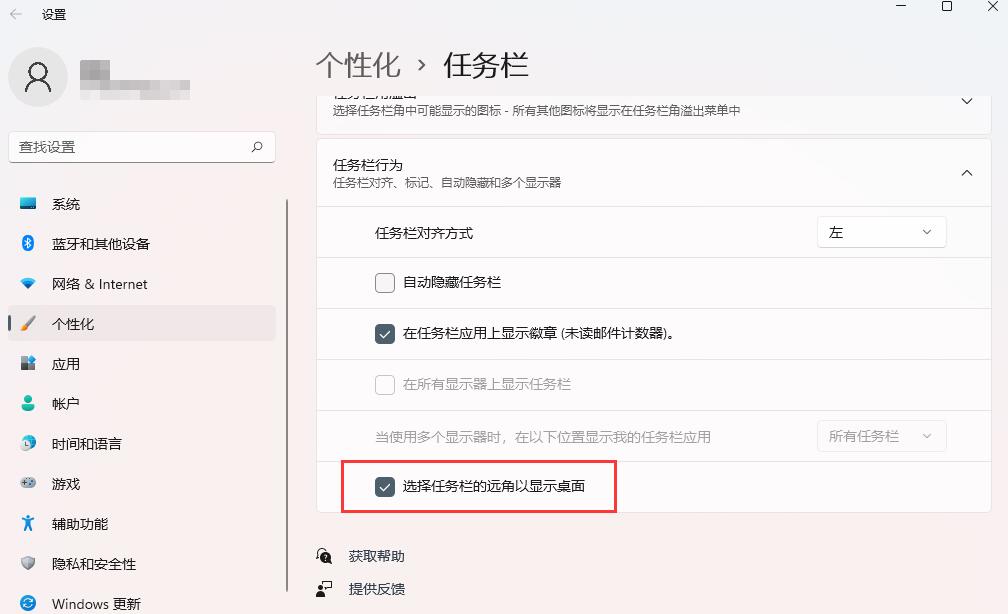This screenshot has height=614, width=1008.
Task: Click the shield icon for 隐私和安全性
Action: pos(28,563)
